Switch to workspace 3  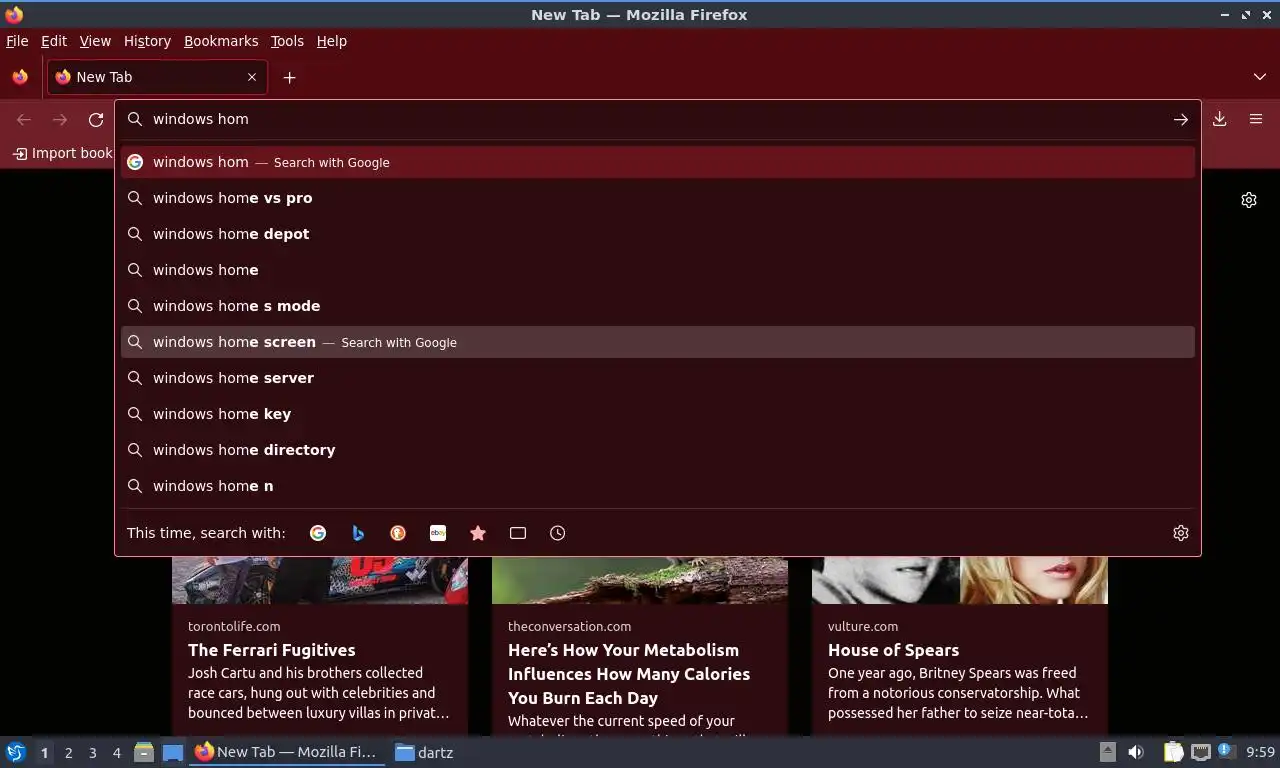click(92, 752)
